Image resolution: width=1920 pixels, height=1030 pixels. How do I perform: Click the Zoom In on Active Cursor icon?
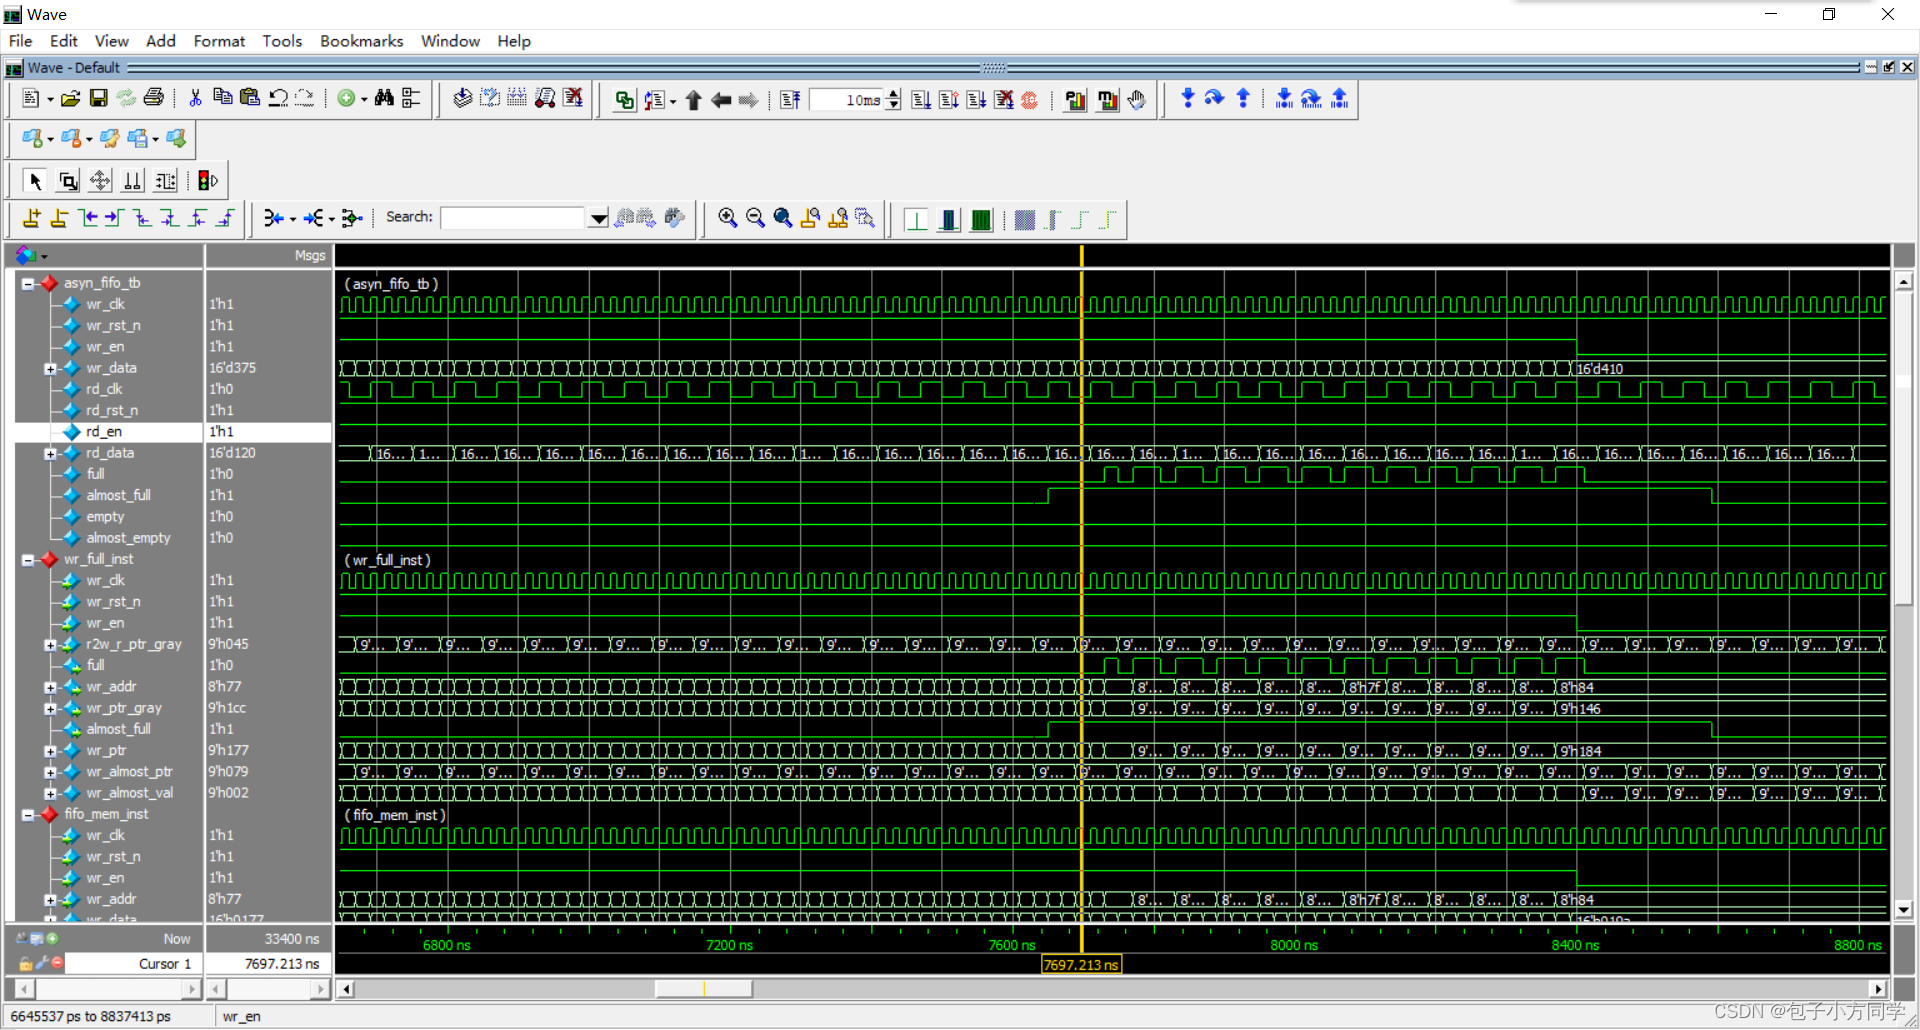810,218
